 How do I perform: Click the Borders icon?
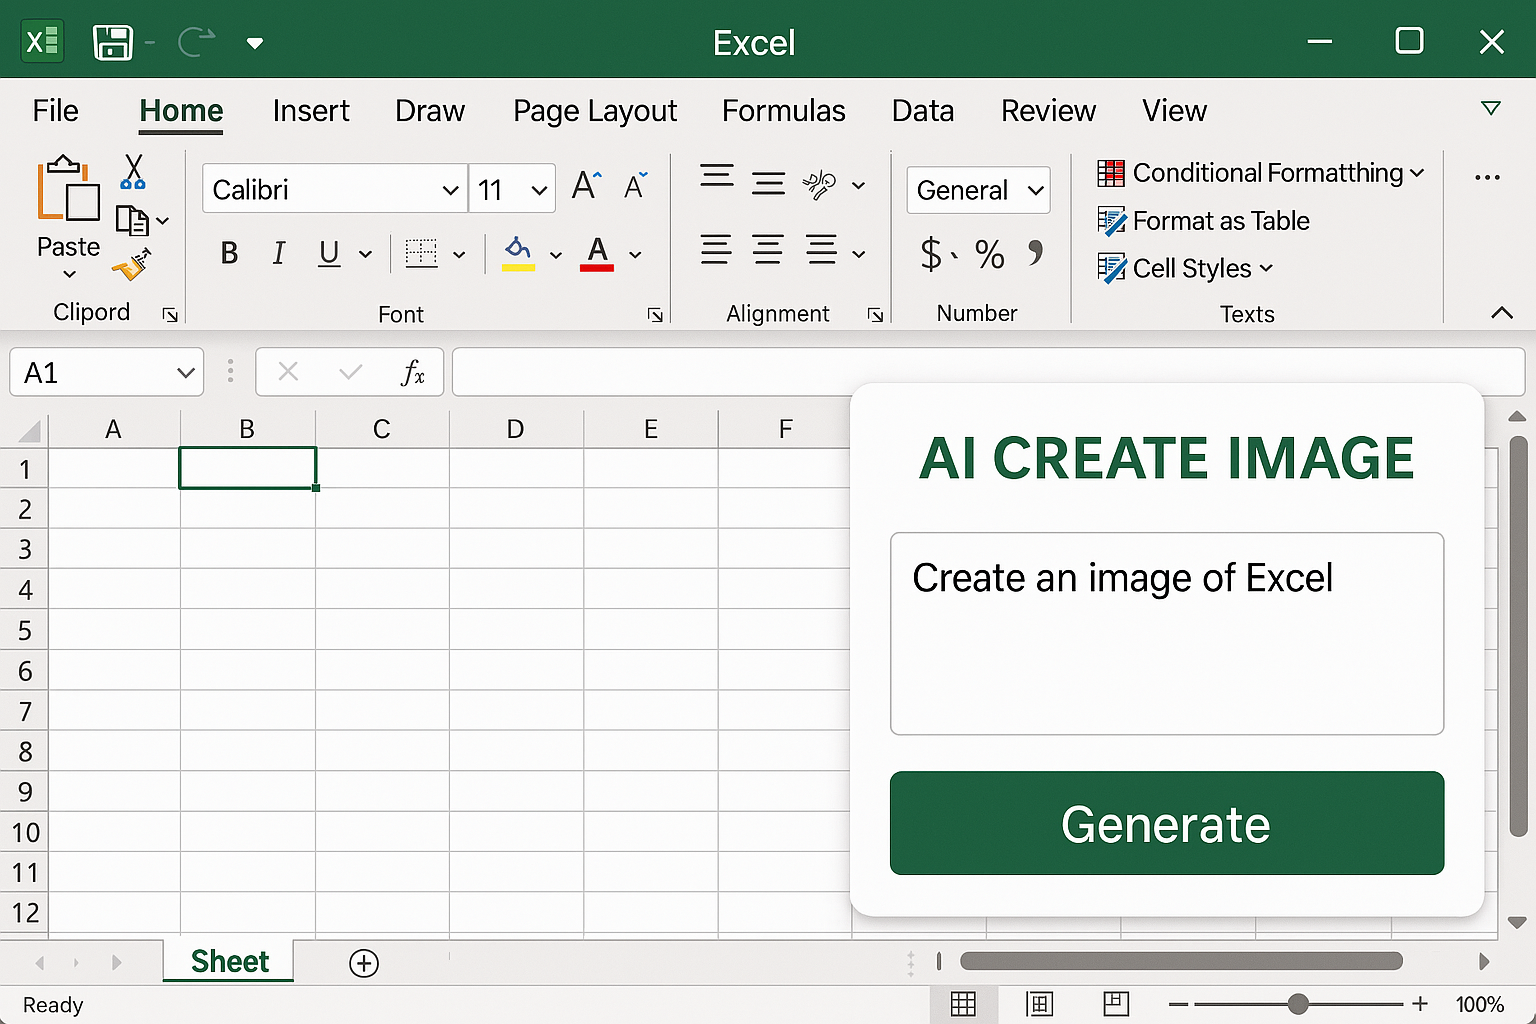tap(421, 254)
